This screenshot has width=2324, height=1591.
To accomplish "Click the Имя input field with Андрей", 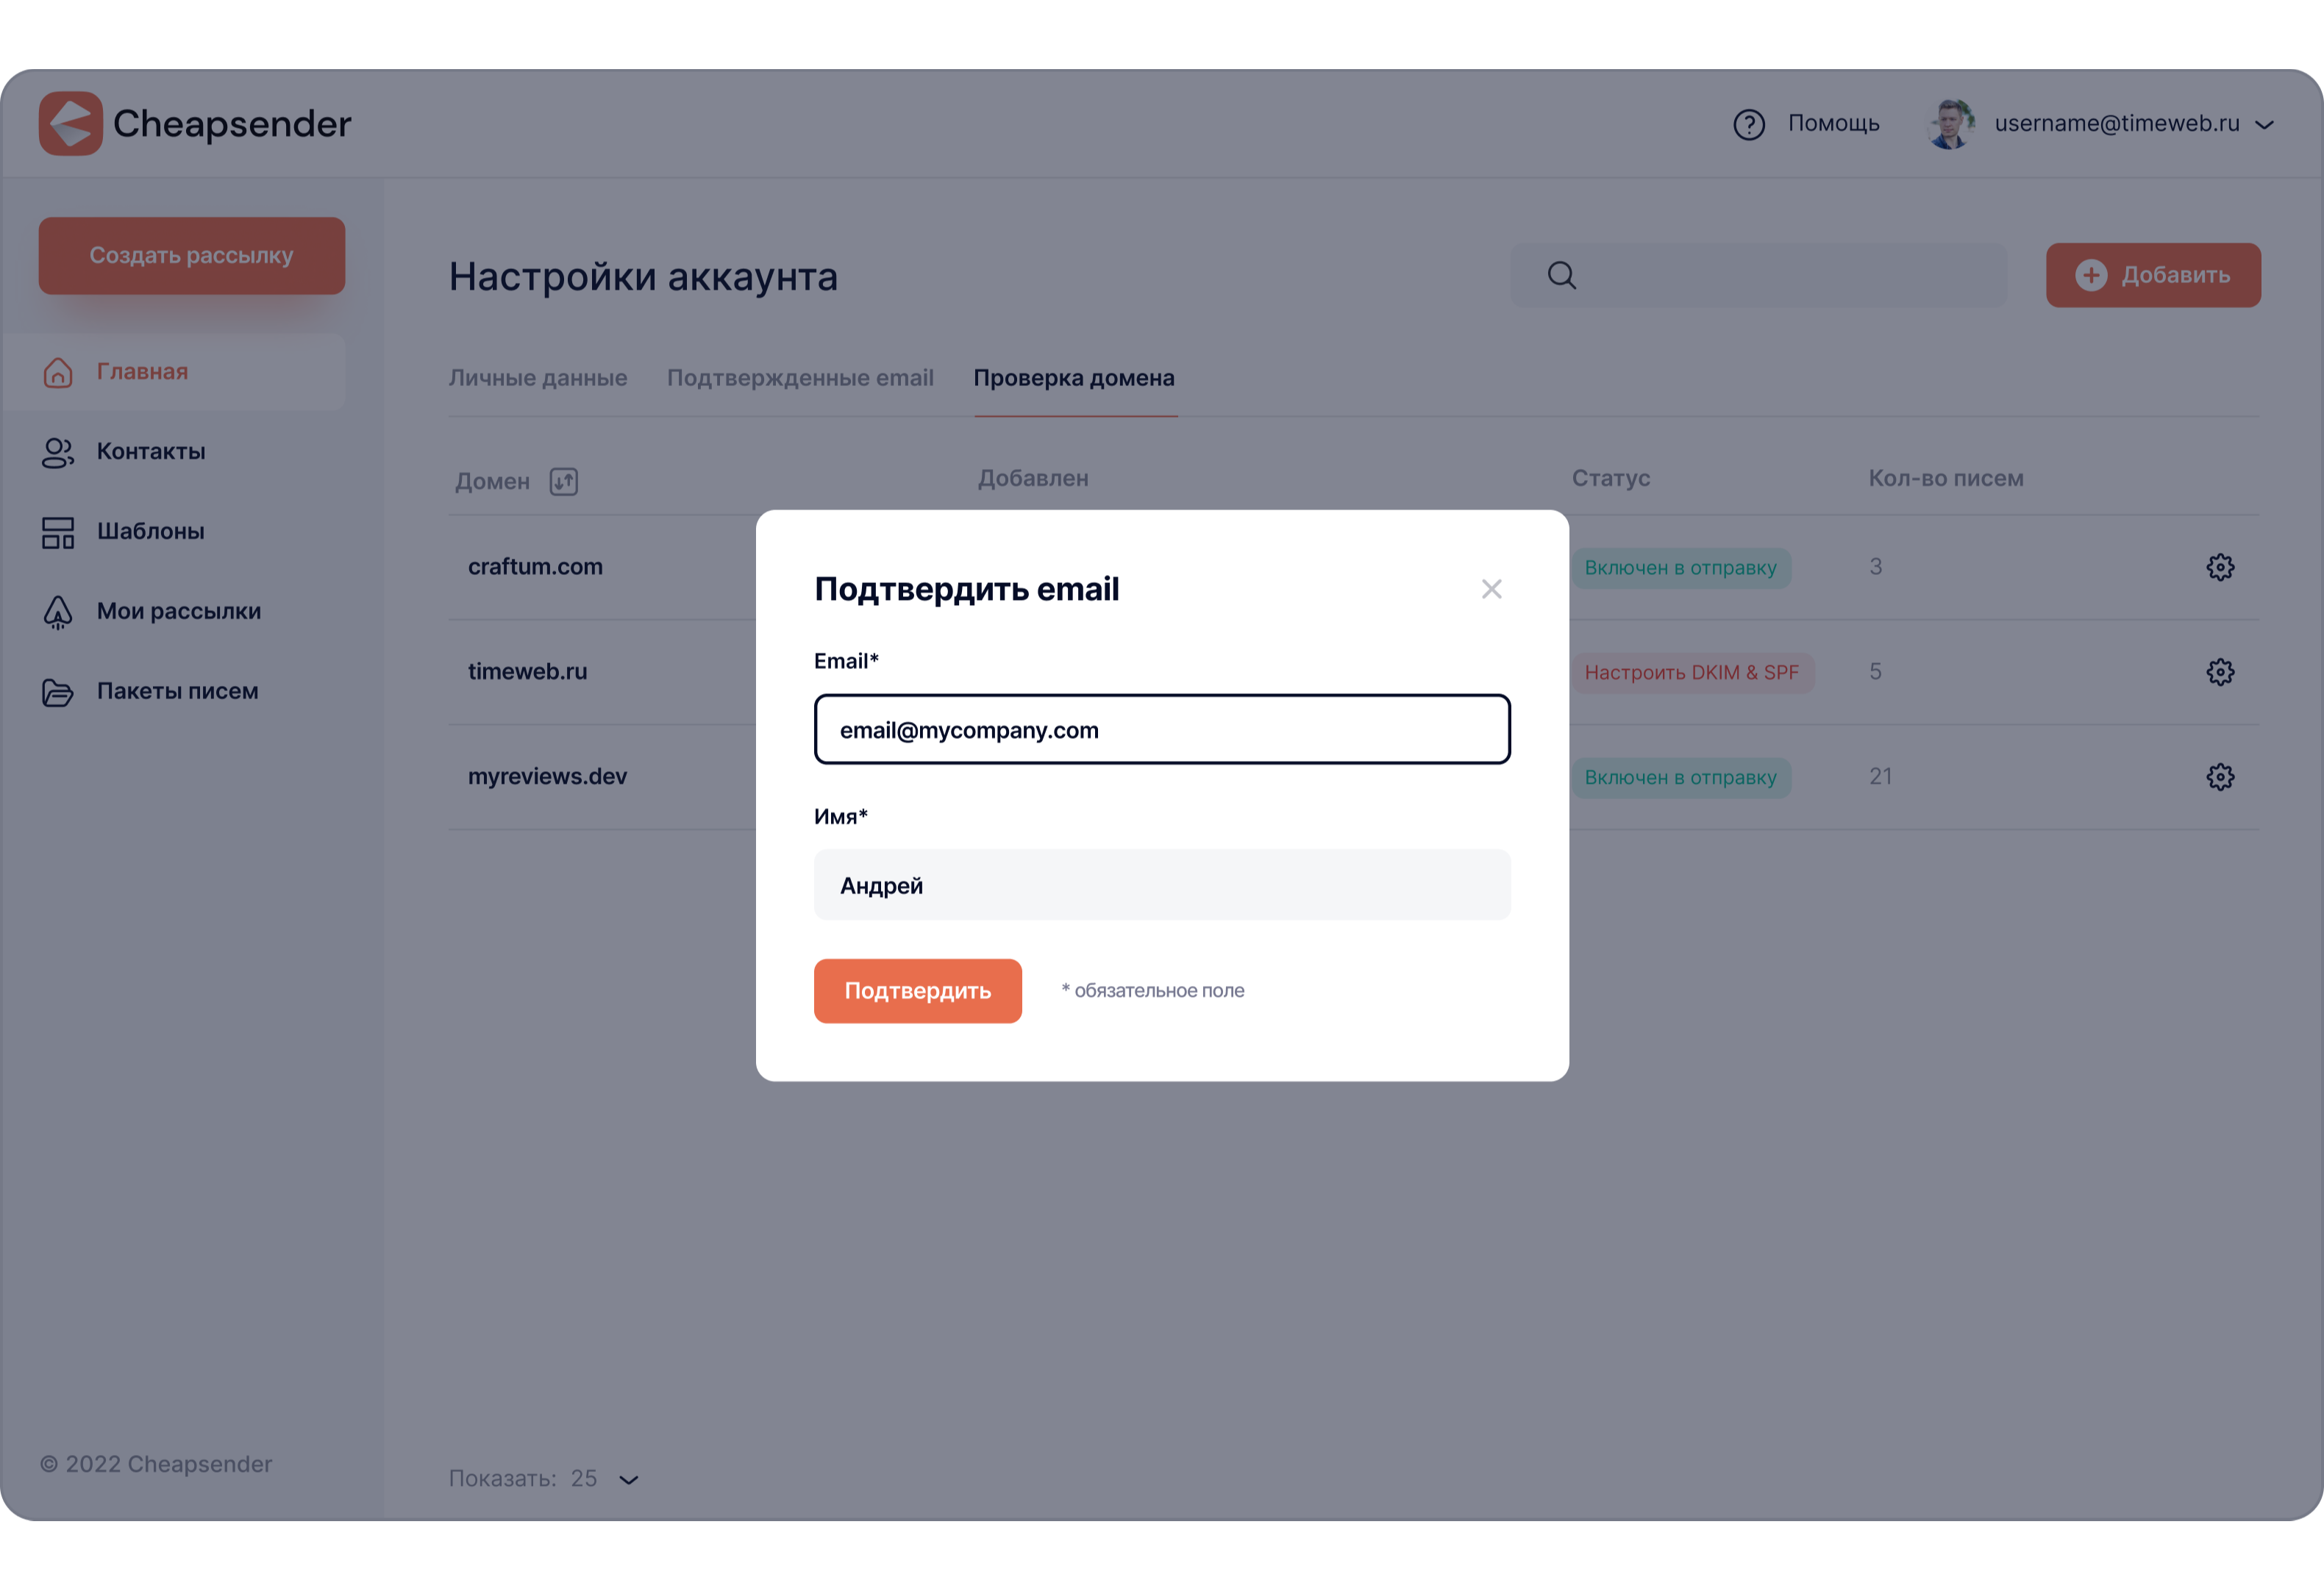I will point(1162,886).
